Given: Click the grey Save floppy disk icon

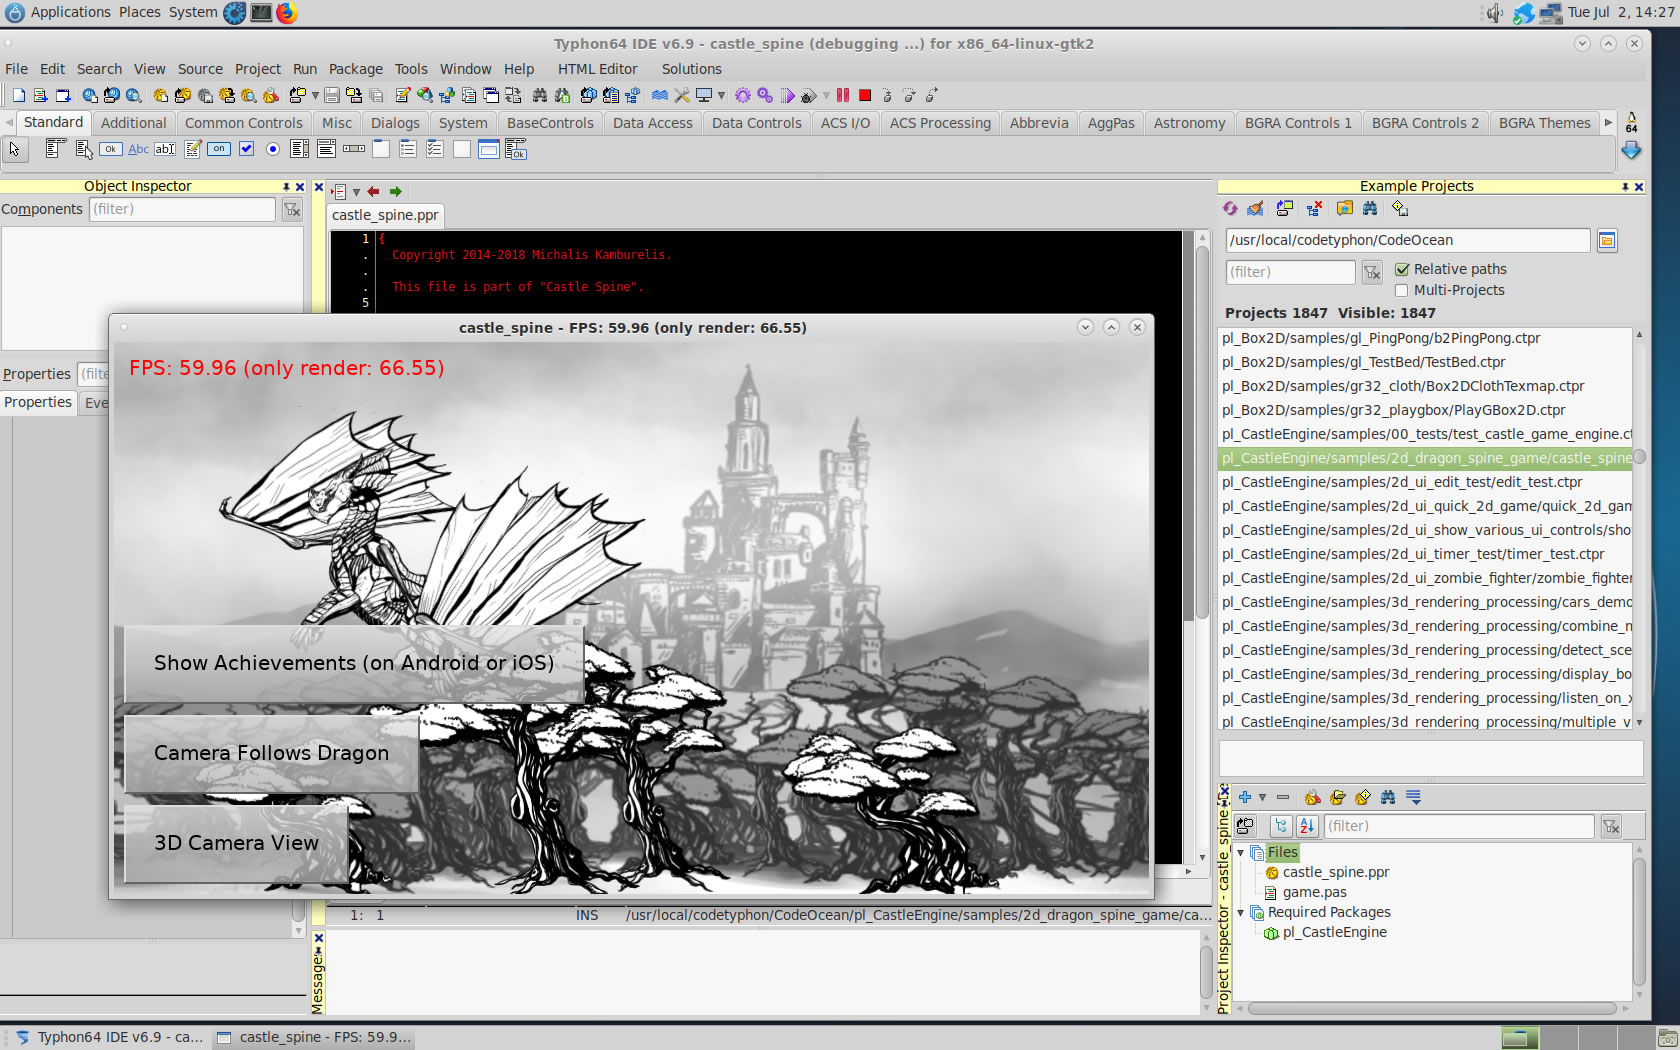Looking at the screenshot, I should tap(332, 96).
